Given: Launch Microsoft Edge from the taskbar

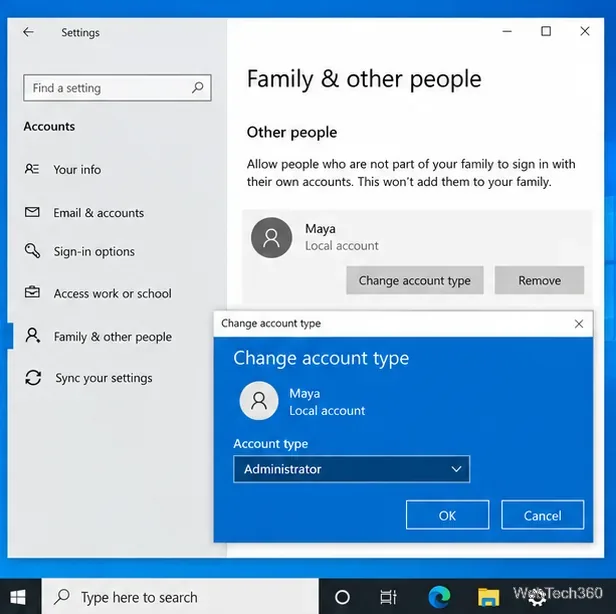Looking at the screenshot, I should tap(439, 597).
